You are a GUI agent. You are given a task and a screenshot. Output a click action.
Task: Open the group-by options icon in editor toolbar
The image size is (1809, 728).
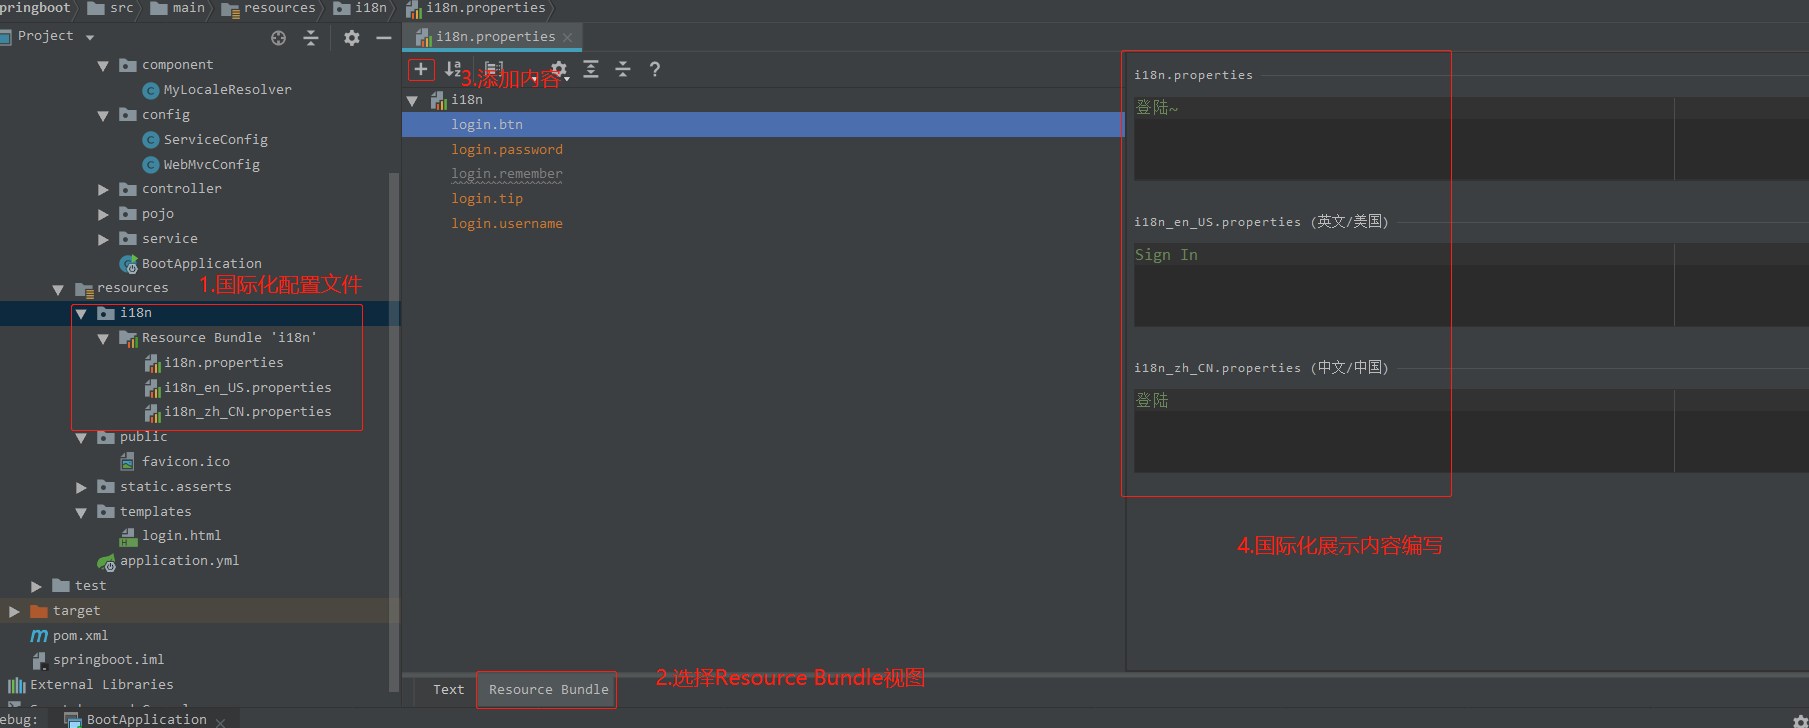pos(494,69)
